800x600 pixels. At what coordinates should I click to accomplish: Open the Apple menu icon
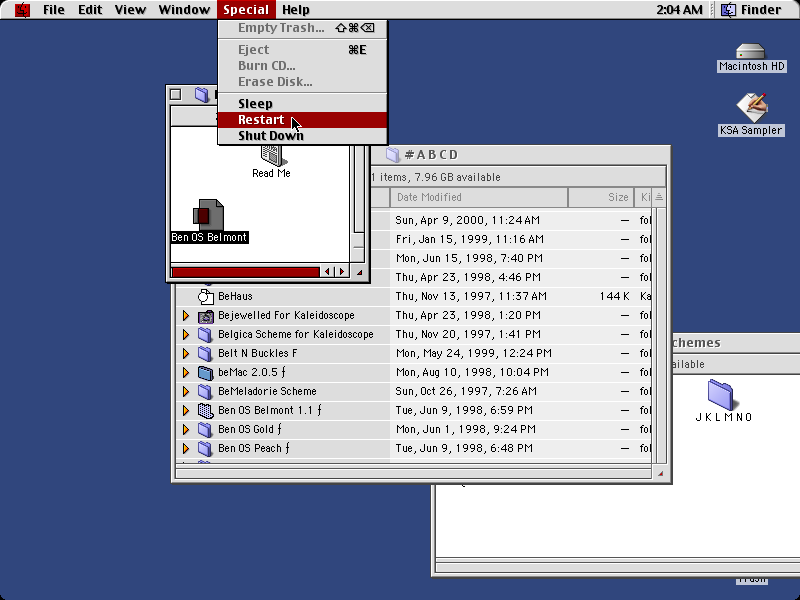pos(22,10)
